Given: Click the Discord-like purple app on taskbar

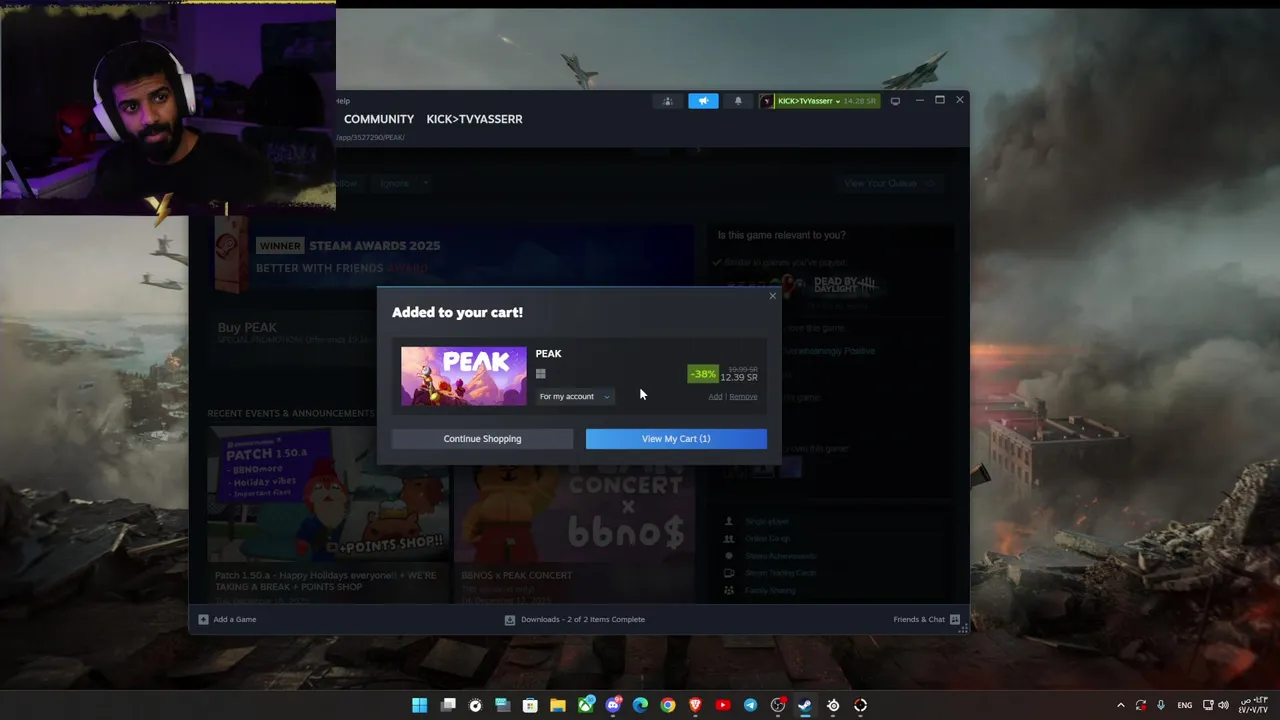Looking at the screenshot, I should pyautogui.click(x=613, y=705).
